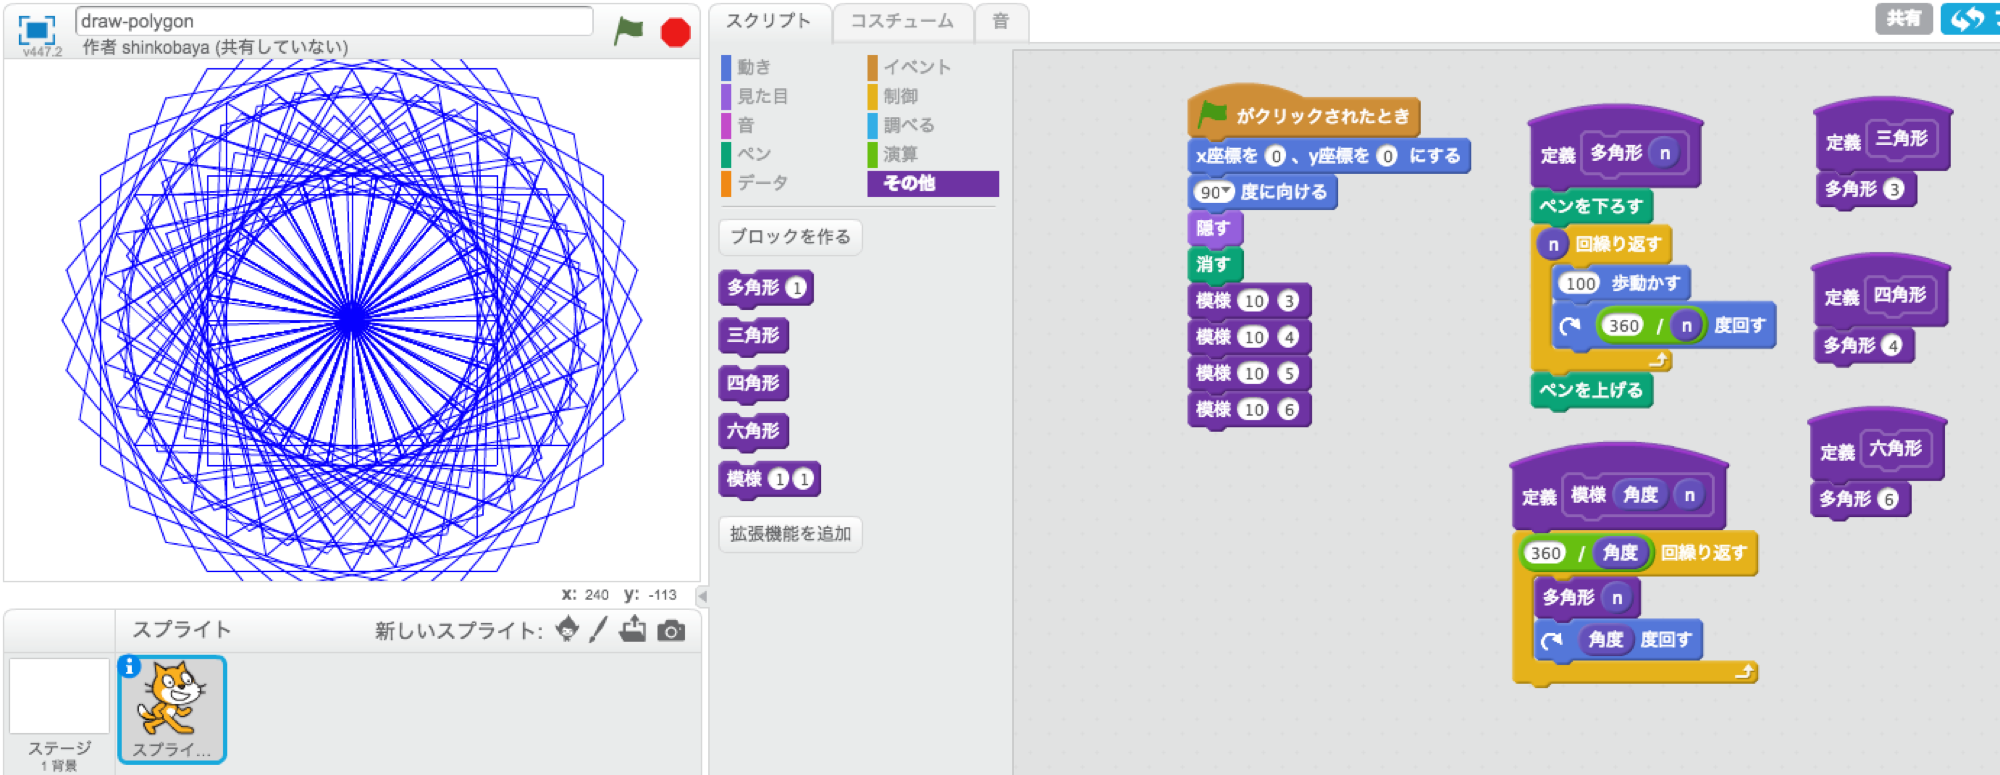Image resolution: width=2000 pixels, height=775 pixels.
Task: Open direction dropdown on 90度に向ける block
Action: pos(1226,191)
